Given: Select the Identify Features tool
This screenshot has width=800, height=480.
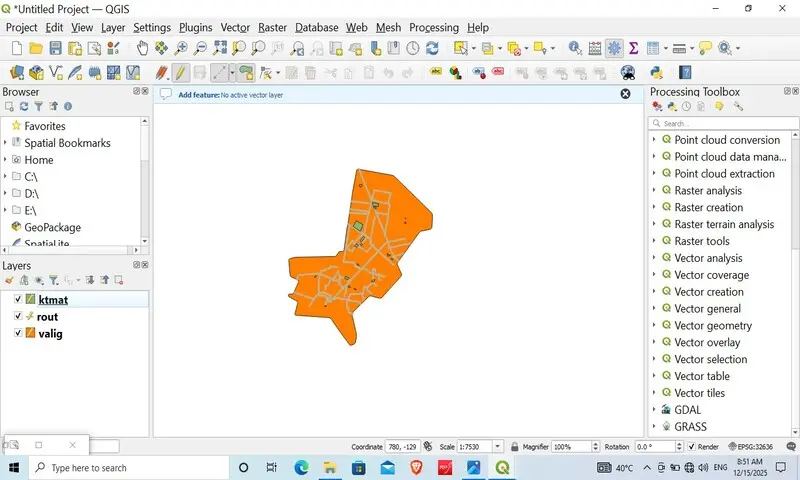Looking at the screenshot, I should point(575,48).
